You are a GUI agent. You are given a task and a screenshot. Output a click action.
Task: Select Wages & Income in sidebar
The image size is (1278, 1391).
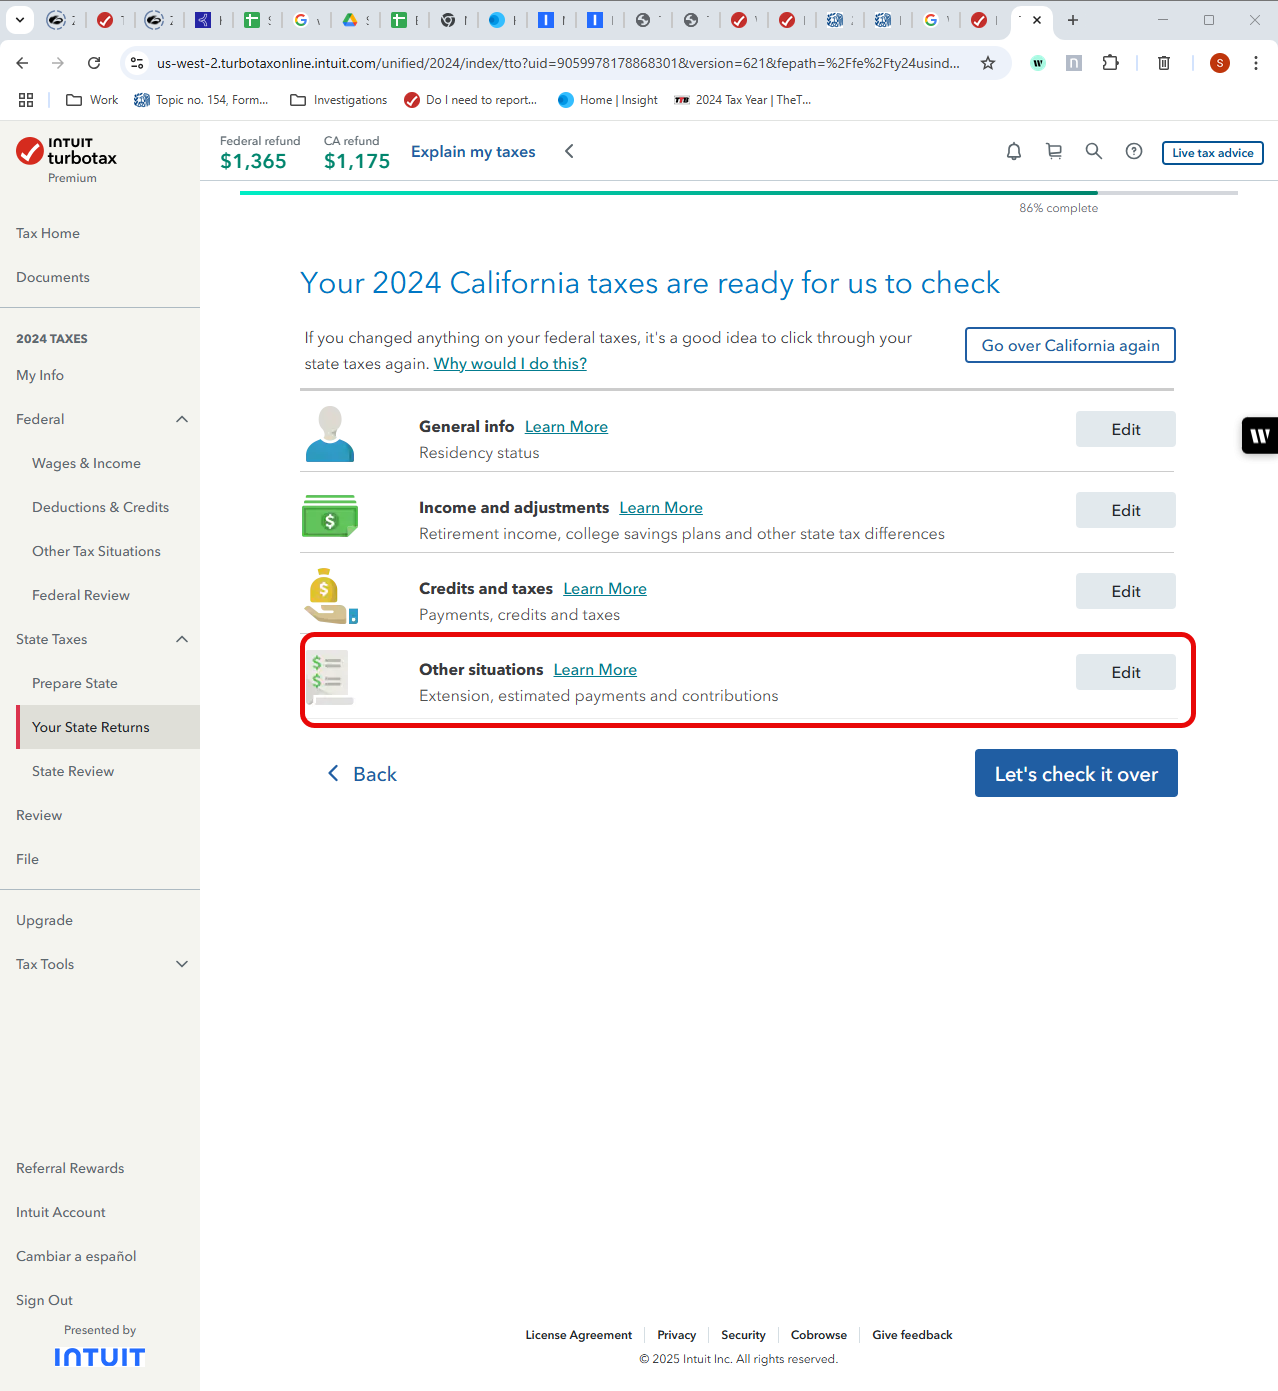(86, 463)
